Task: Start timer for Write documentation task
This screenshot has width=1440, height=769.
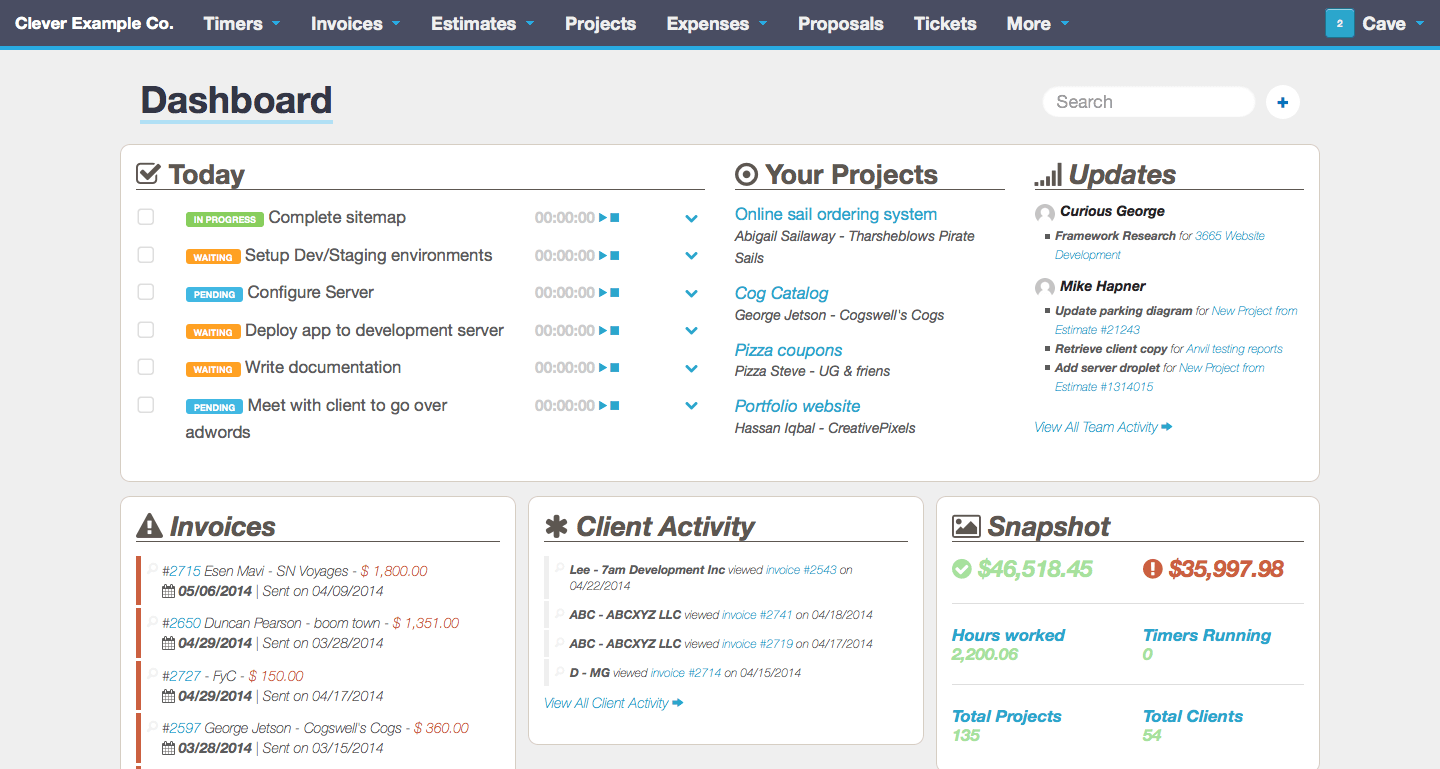Action: [603, 368]
